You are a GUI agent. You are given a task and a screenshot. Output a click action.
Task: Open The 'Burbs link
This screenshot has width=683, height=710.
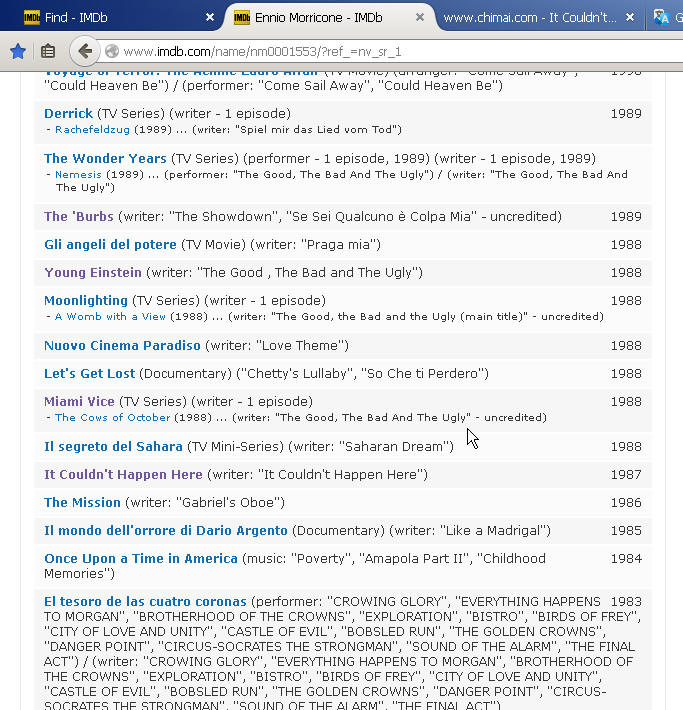(79, 216)
